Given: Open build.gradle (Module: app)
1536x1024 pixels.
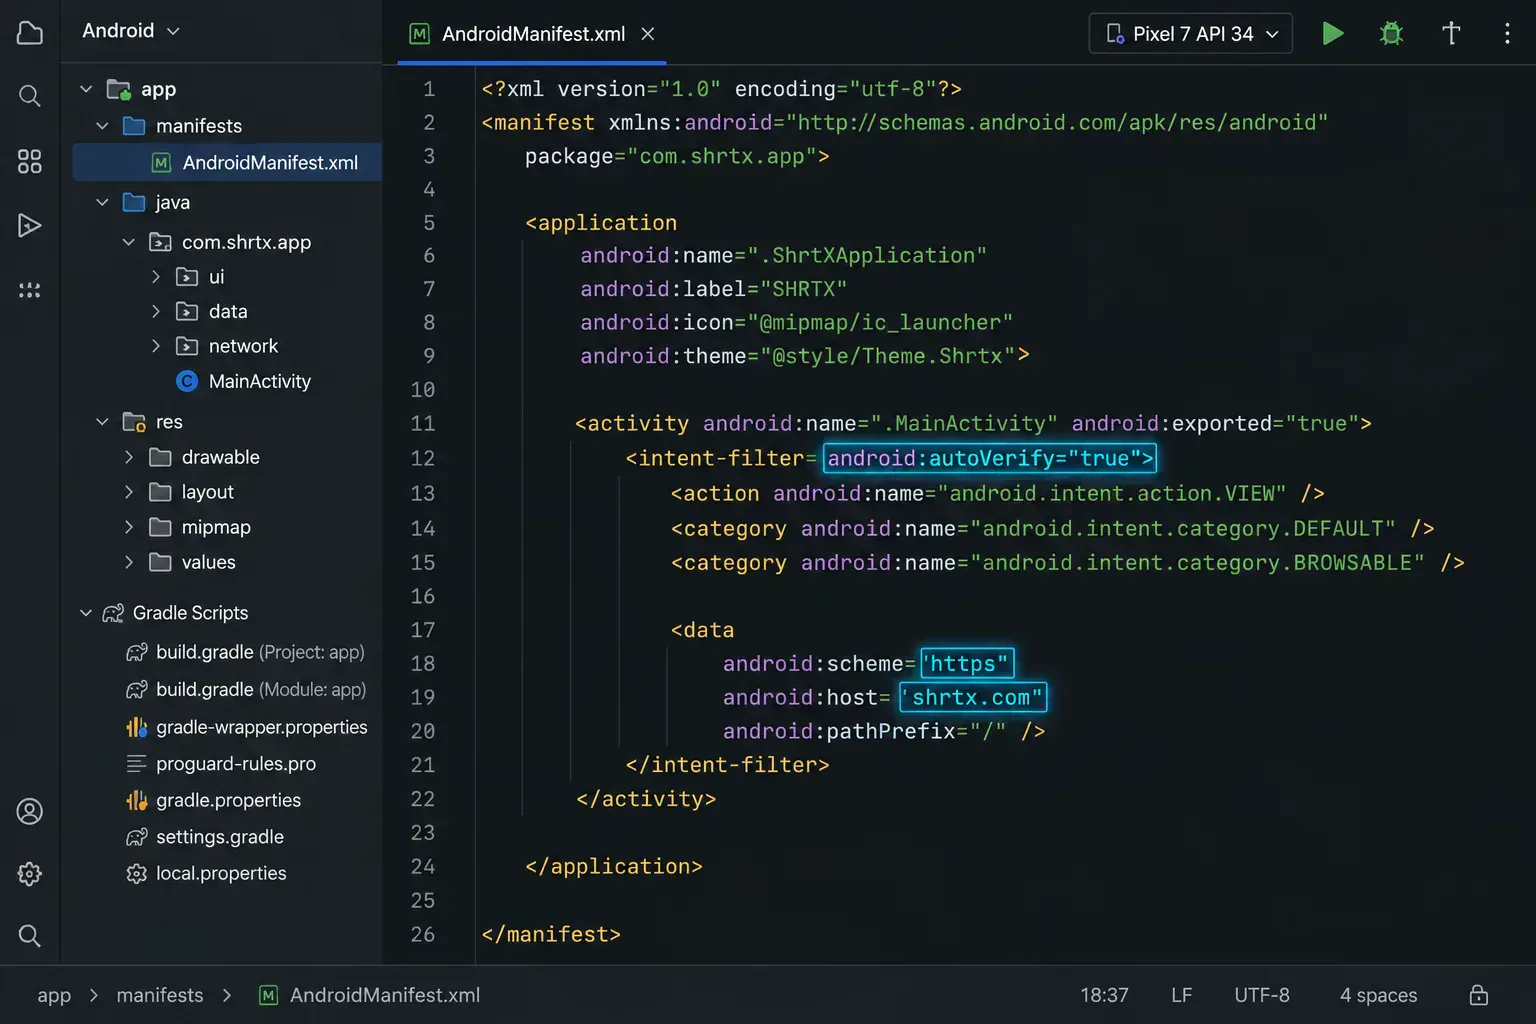Looking at the screenshot, I should coord(246,690).
